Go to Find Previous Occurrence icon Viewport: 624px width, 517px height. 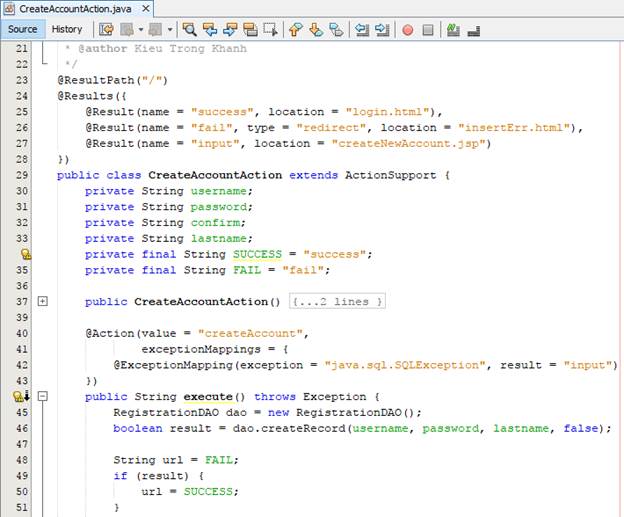[210, 29]
